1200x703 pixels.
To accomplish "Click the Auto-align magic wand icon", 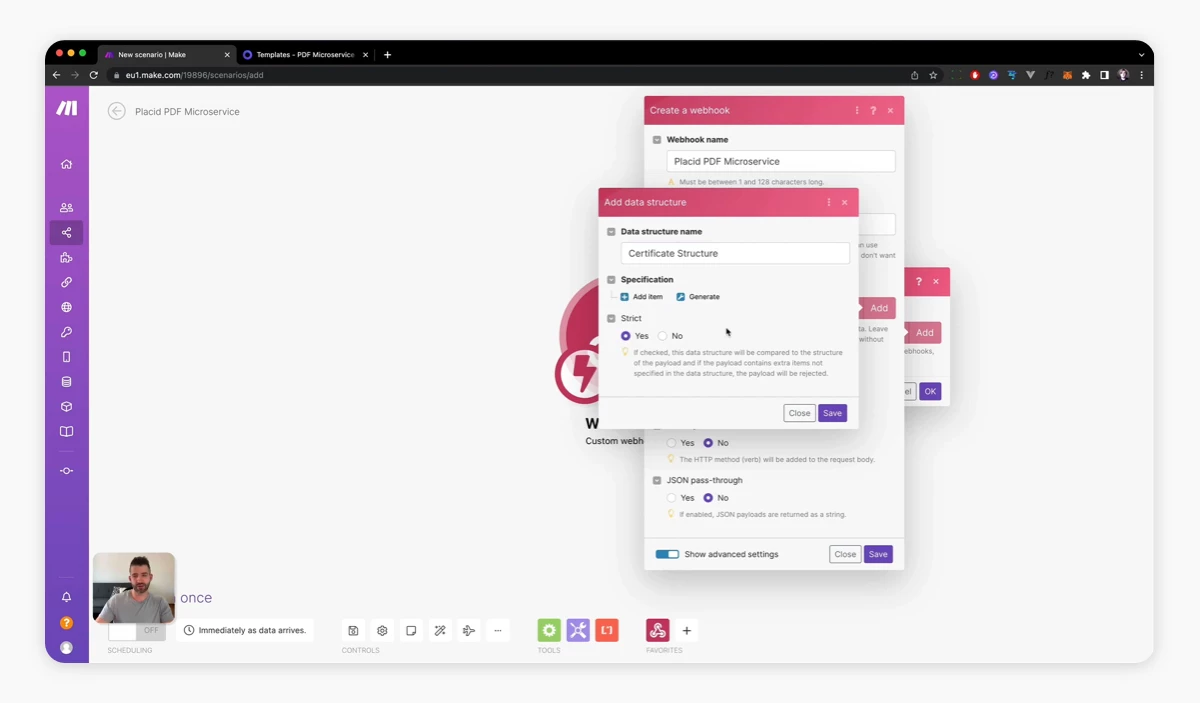I will click(x=440, y=631).
